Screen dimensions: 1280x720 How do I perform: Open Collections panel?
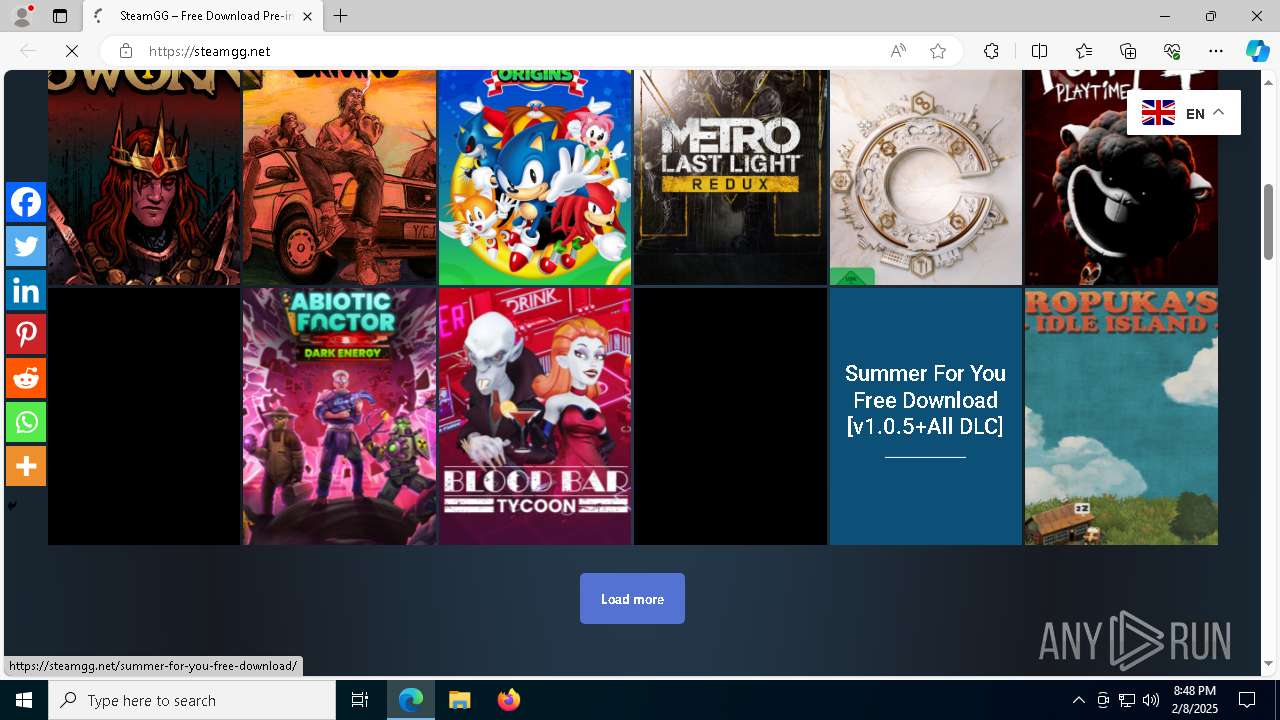point(1128,51)
